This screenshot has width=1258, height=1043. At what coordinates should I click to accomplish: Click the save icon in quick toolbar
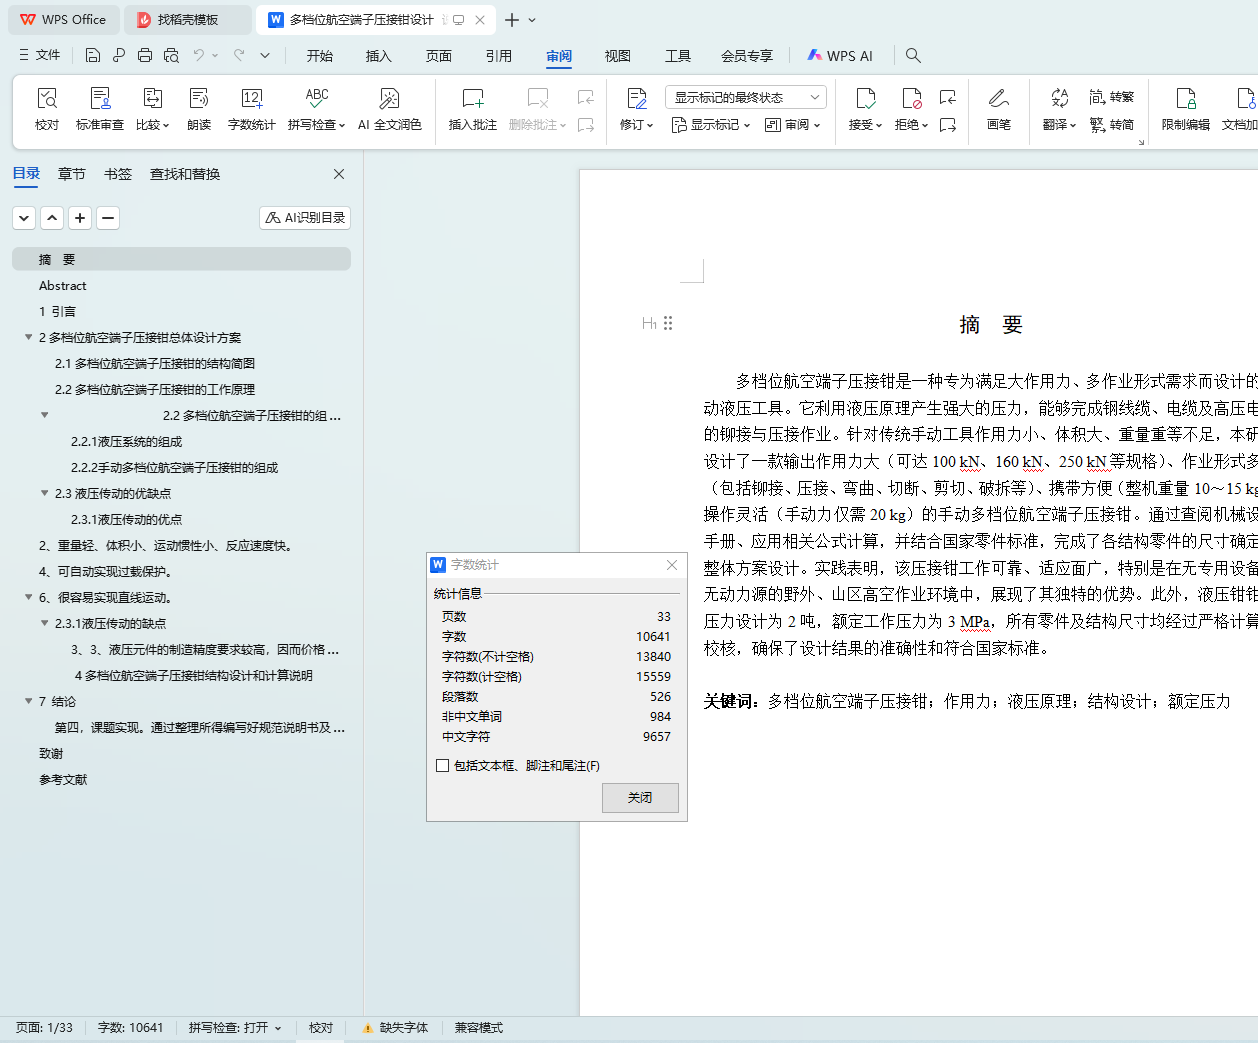pyautogui.click(x=93, y=55)
